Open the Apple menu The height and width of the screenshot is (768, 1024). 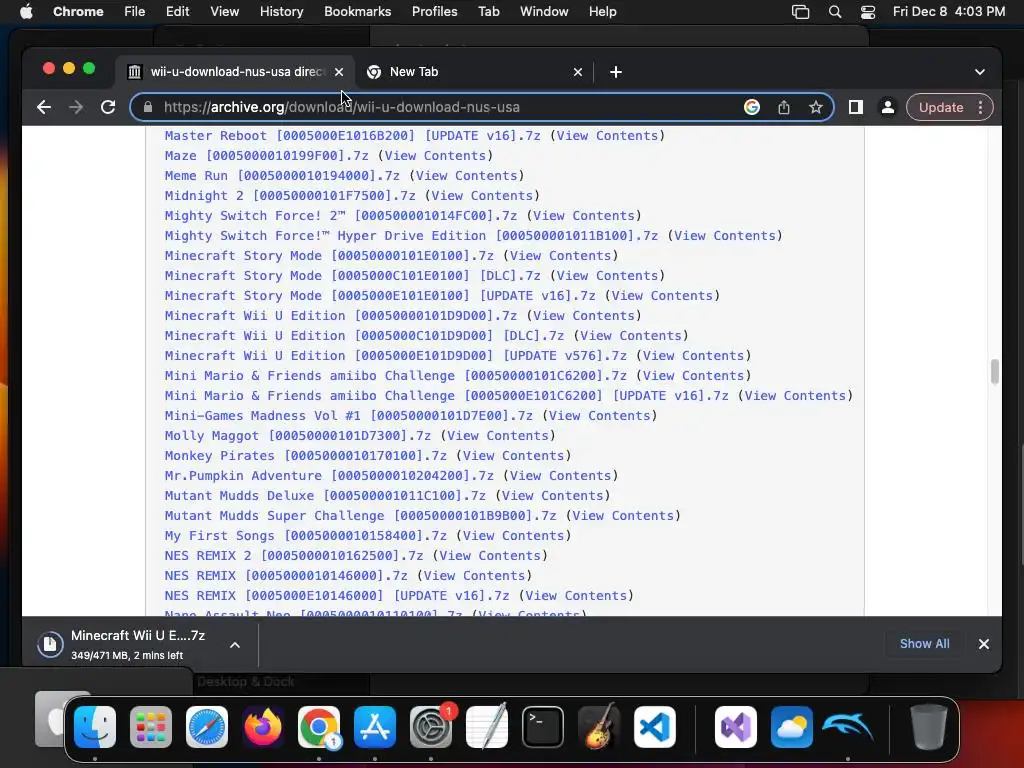click(x=26, y=12)
